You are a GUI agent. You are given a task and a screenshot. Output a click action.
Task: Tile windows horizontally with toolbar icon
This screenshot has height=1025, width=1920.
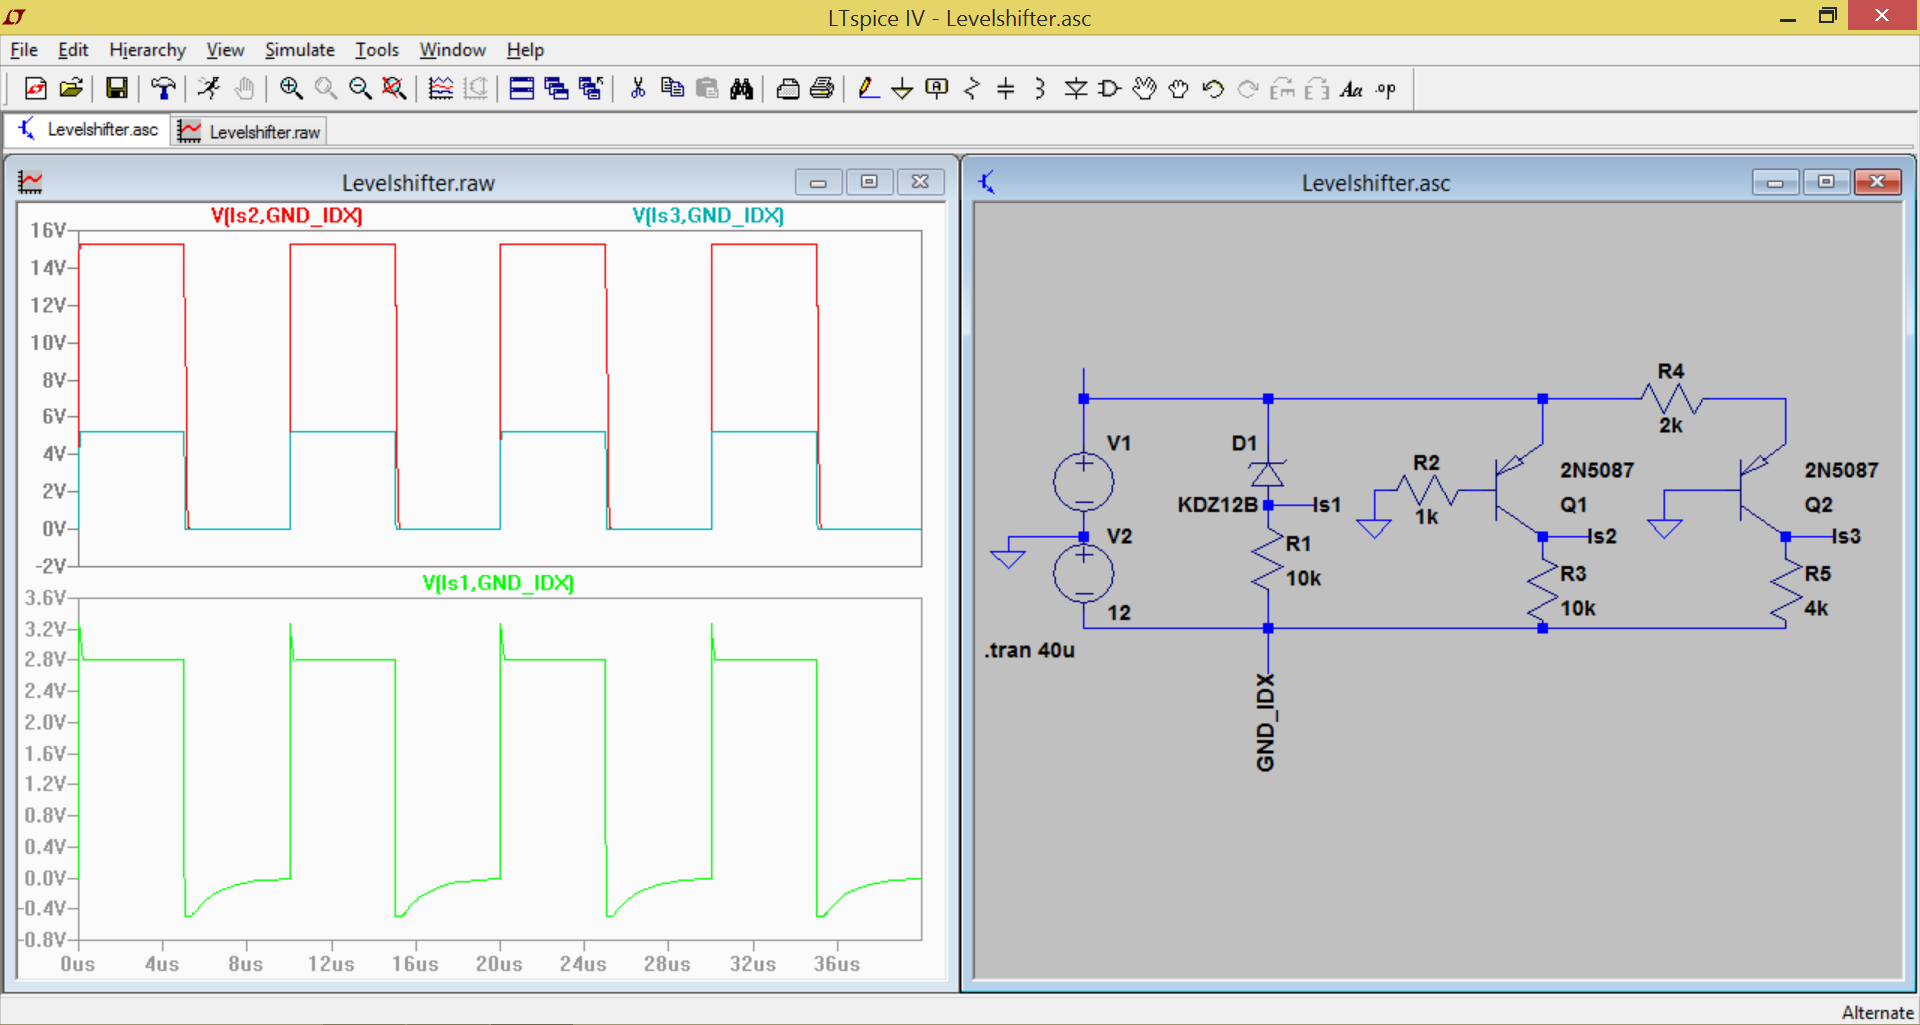pos(521,89)
